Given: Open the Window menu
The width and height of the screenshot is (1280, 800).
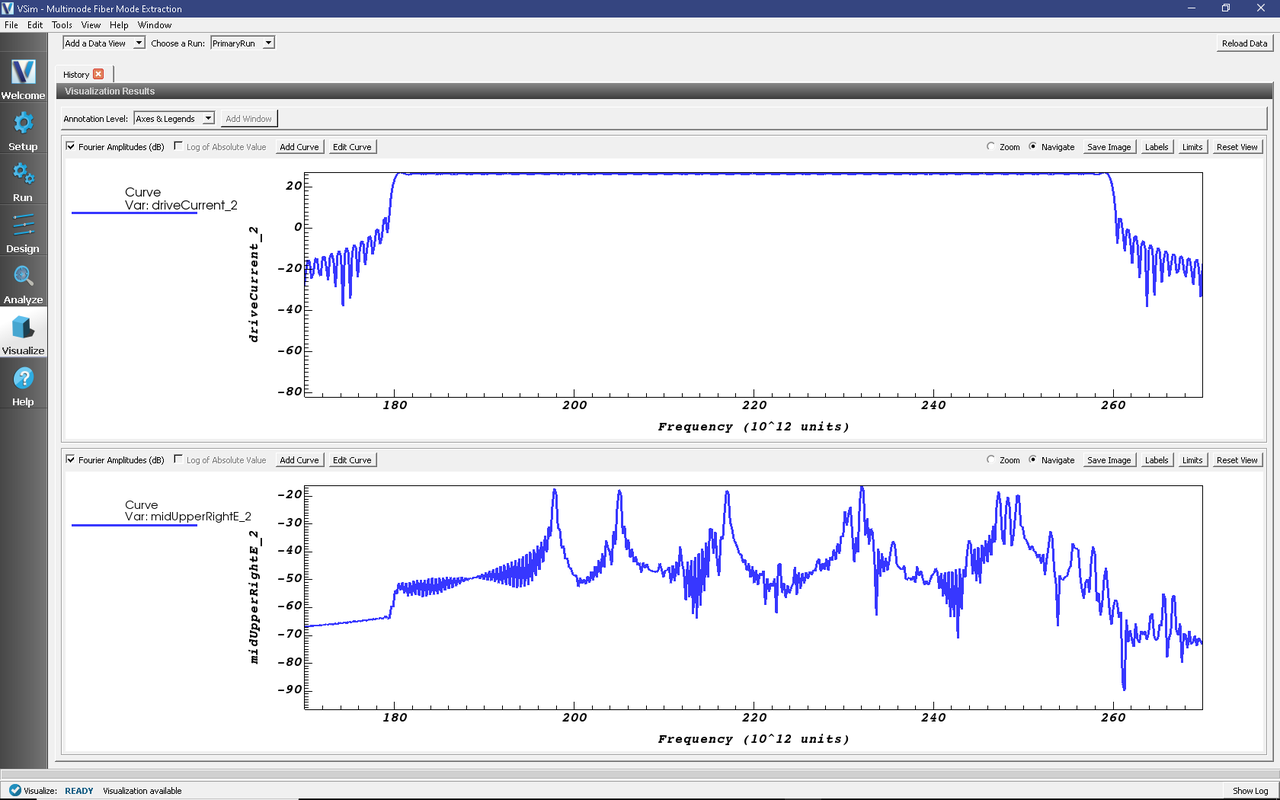Looking at the screenshot, I should [x=154, y=25].
